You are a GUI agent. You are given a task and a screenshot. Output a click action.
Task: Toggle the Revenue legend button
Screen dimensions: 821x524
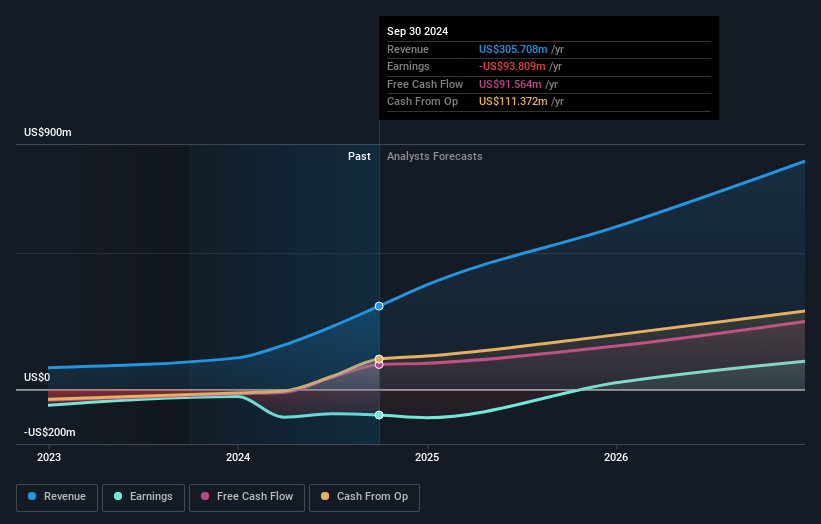(57, 497)
